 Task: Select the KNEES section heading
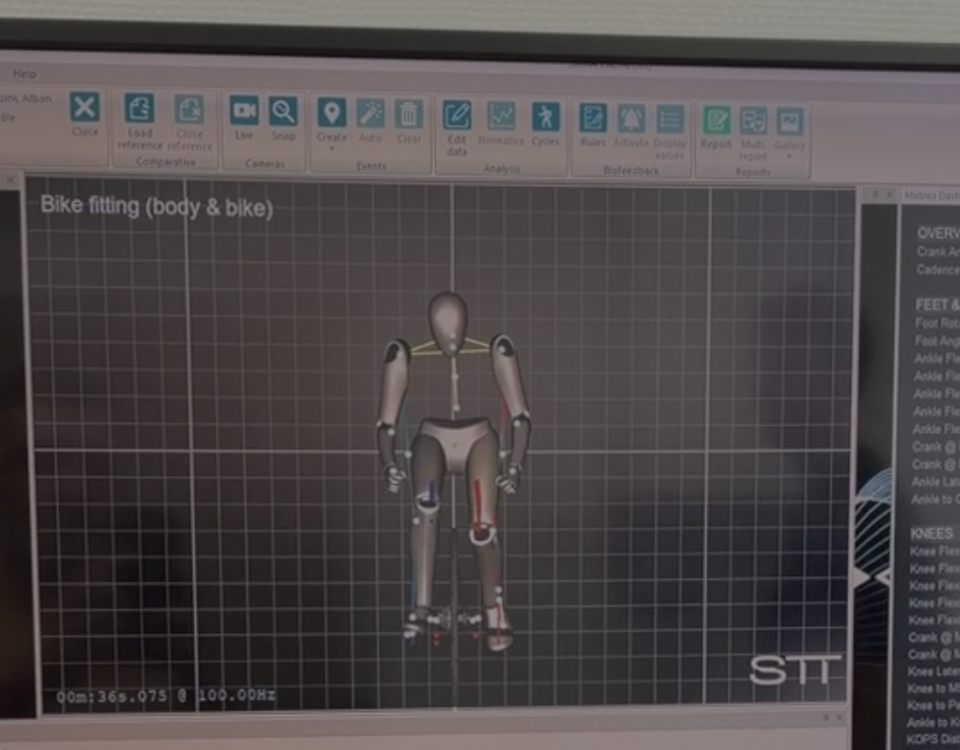931,533
